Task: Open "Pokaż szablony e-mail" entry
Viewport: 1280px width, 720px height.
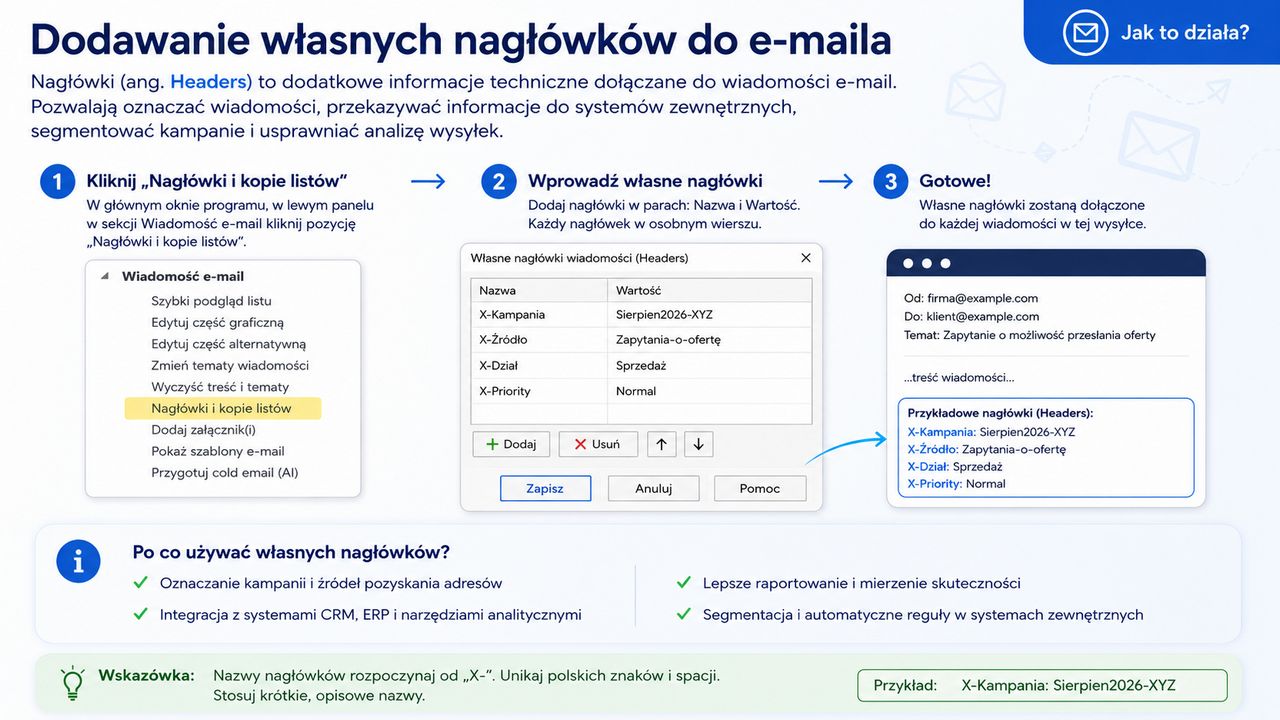Action: click(218, 451)
